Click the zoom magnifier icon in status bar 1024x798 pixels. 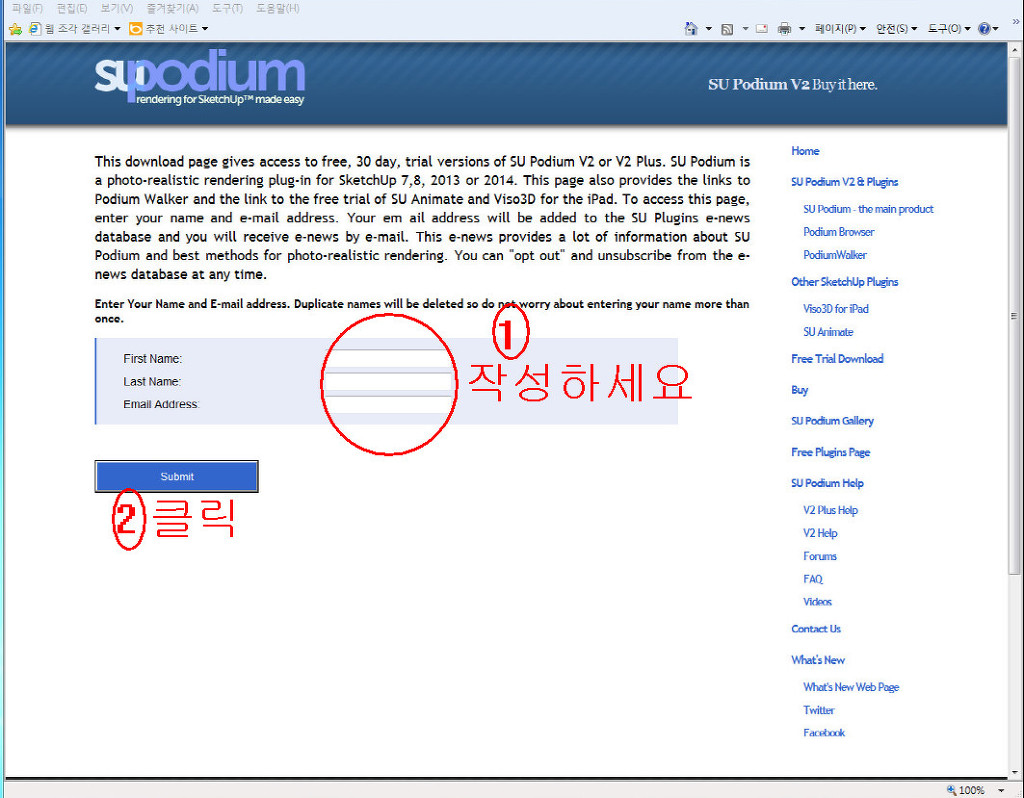tap(951, 790)
